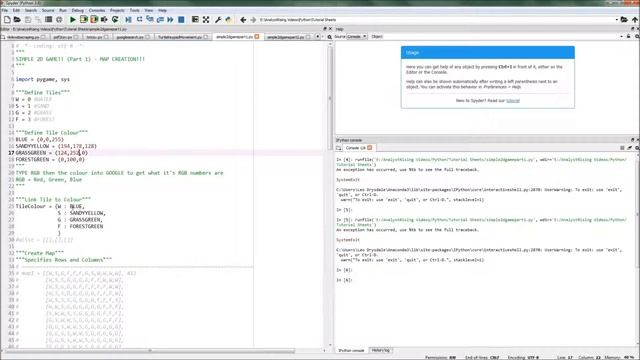Start debugging with the Debug file icon
Screen dimensions: 640x360
coord(128,20)
